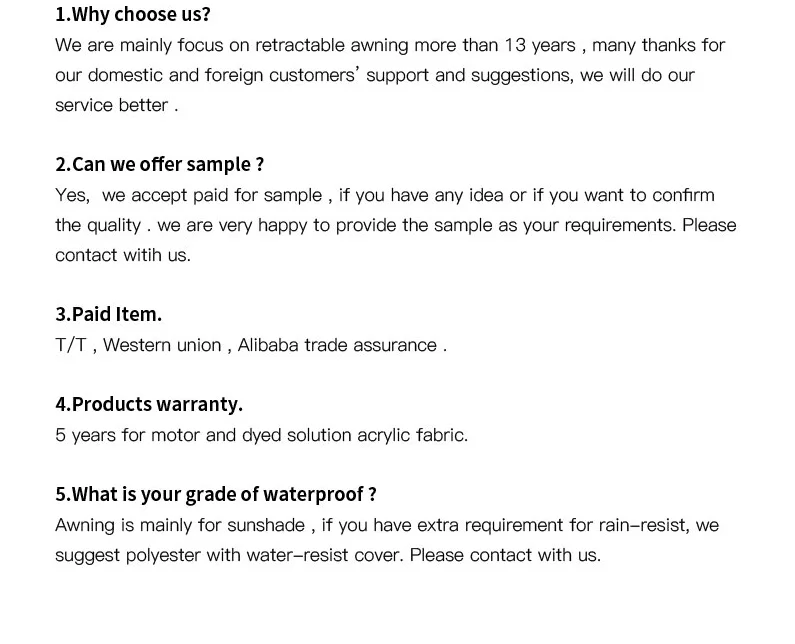Click "Awning is mainly for sunshade" text

(179, 525)
